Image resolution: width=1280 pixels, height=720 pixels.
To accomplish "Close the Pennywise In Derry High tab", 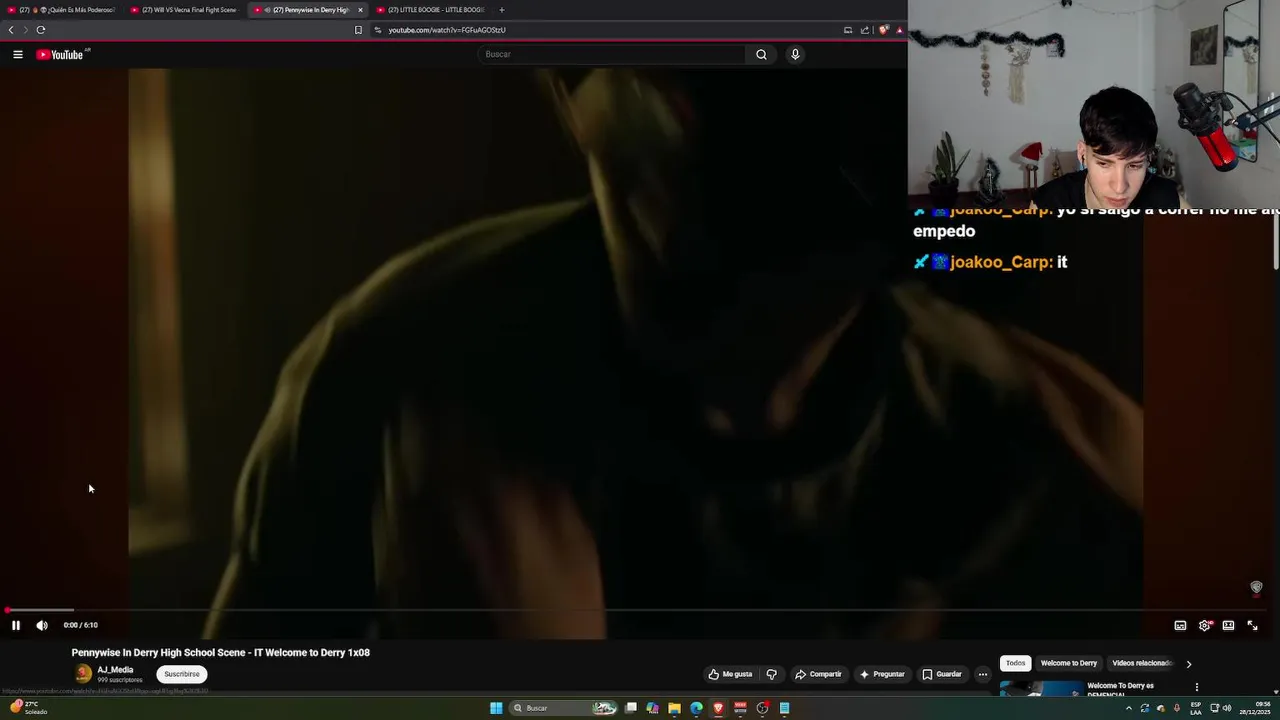I will [x=360, y=10].
